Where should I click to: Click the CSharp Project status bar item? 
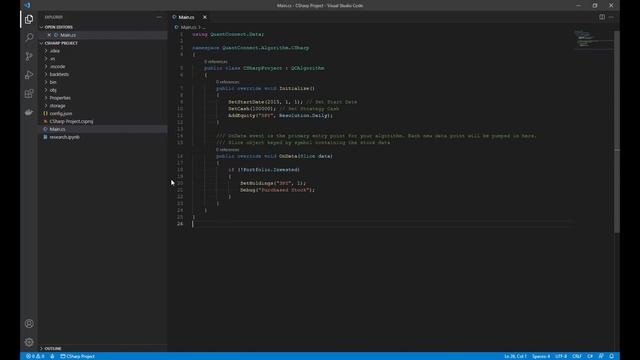(x=78, y=356)
